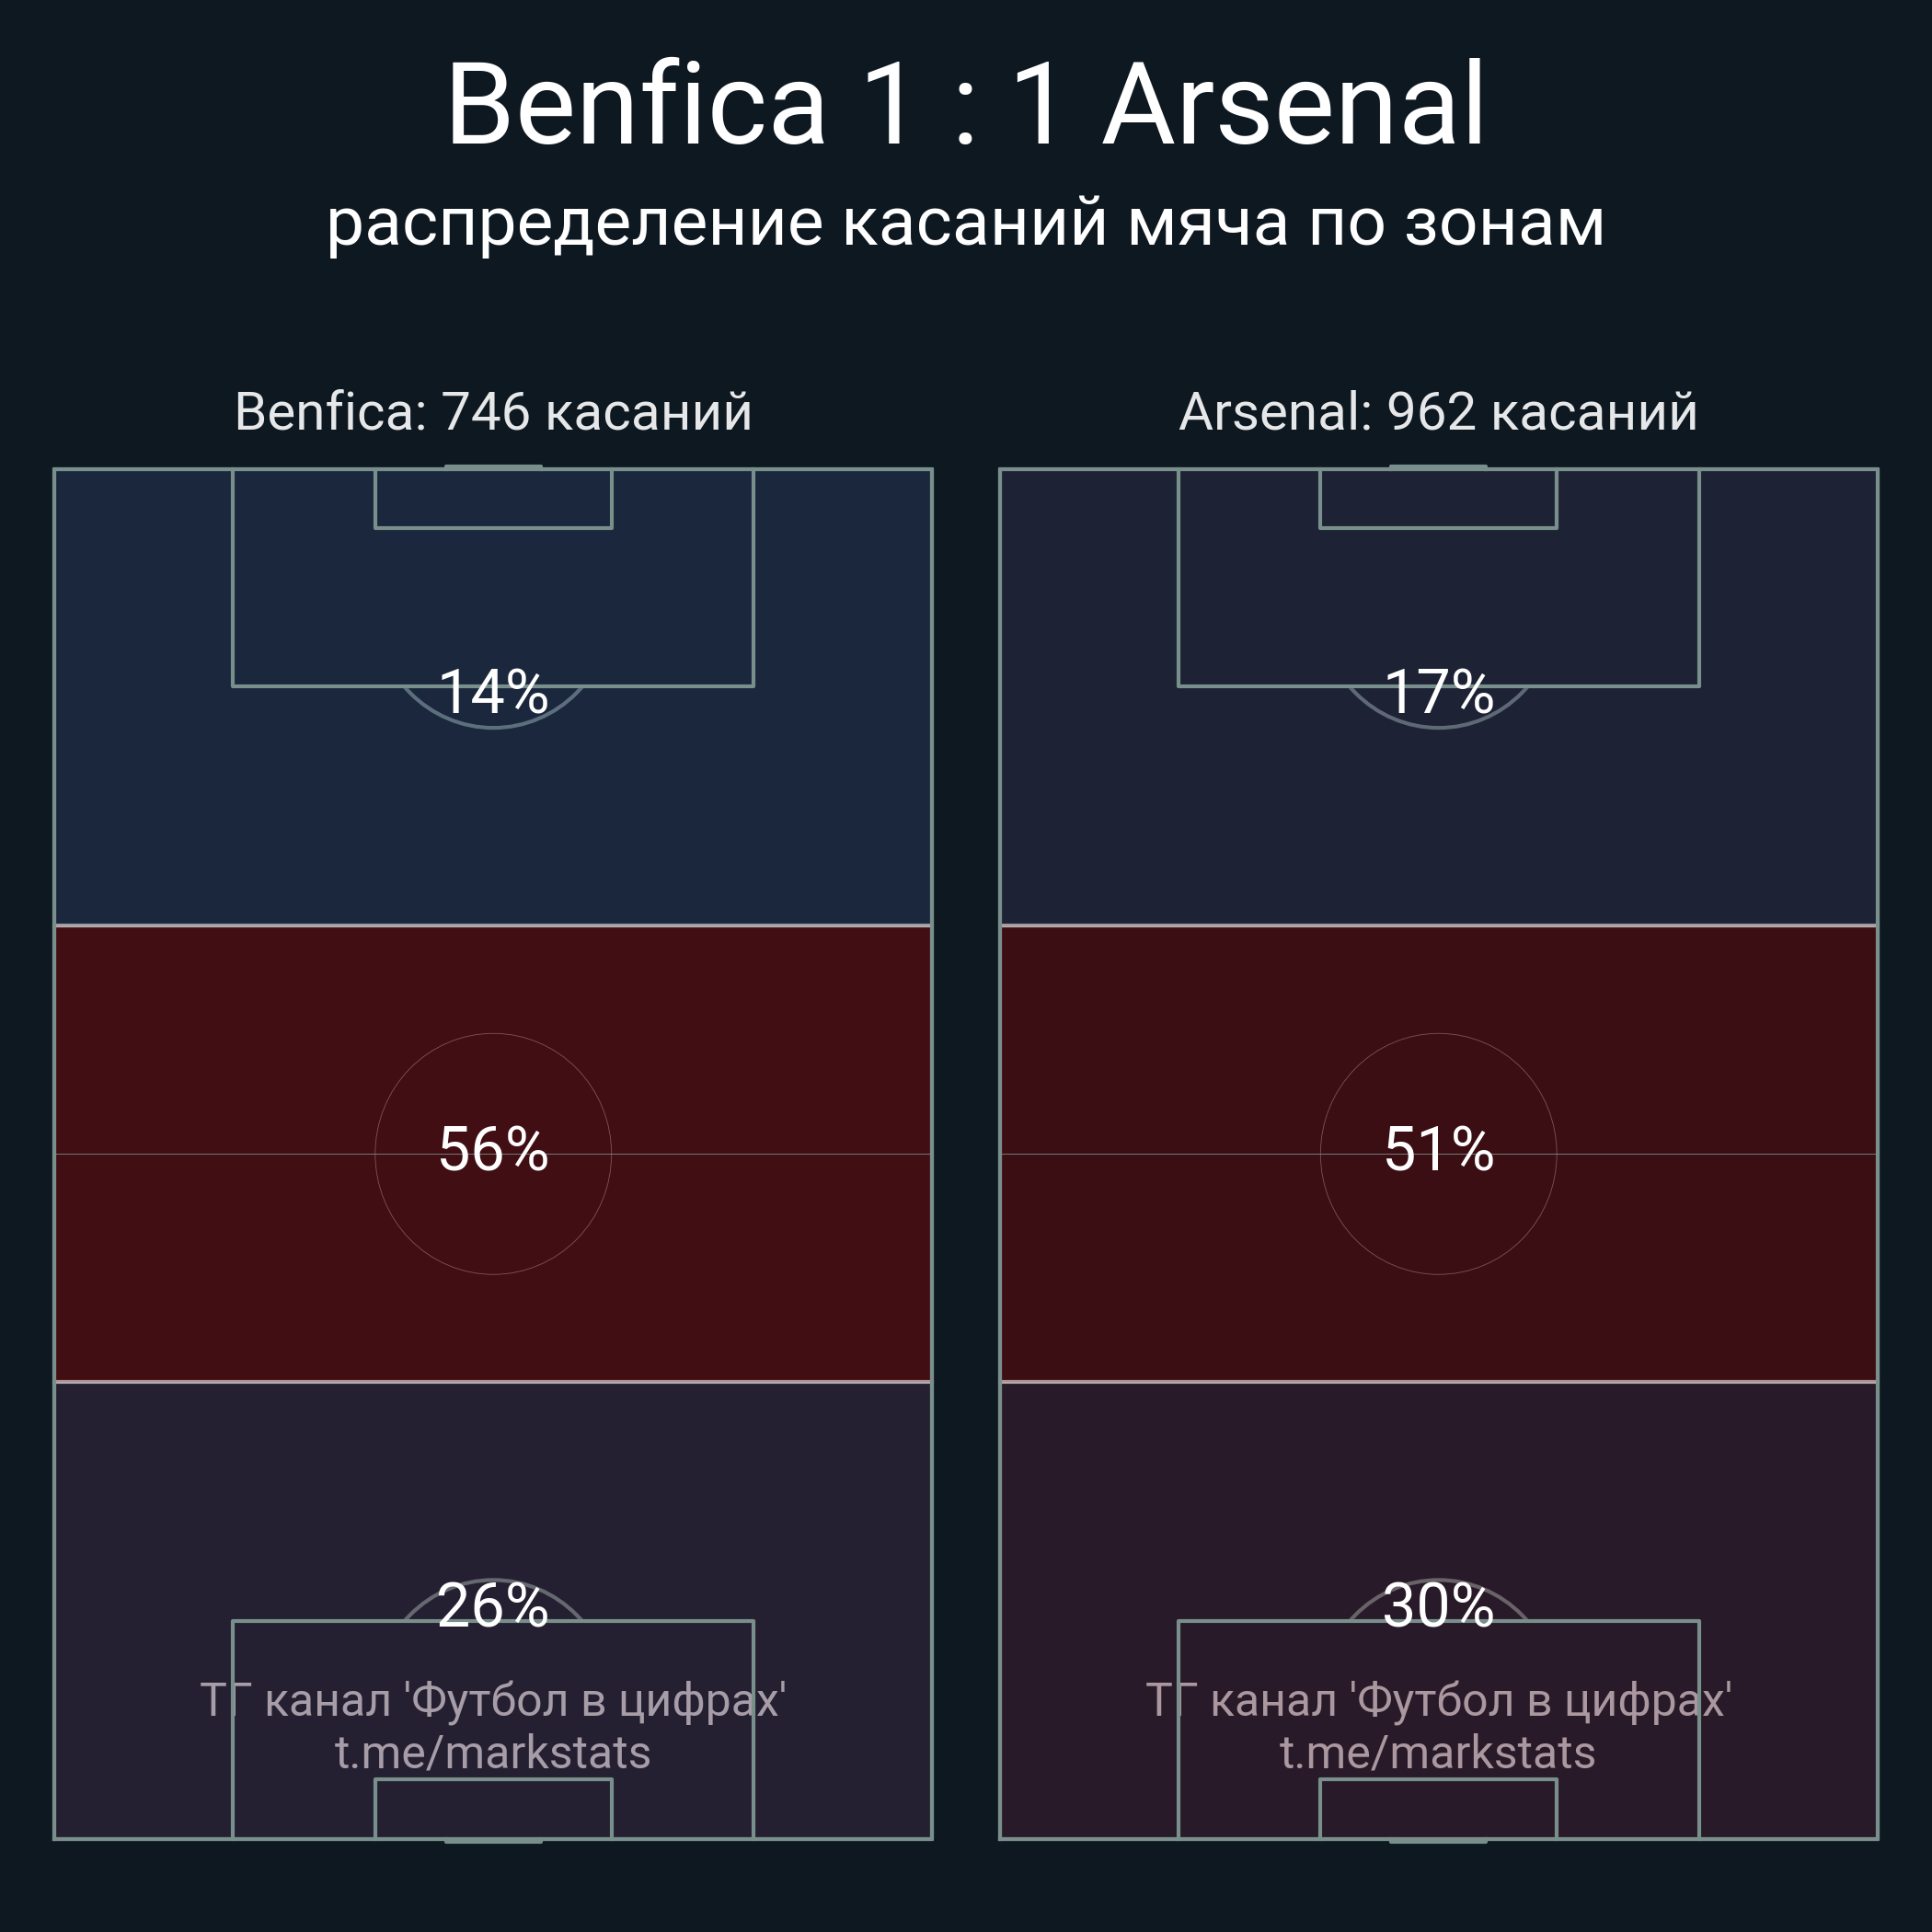
Task: Click the bottom goal on Arsenal's pitch
Action: pos(1438,1841)
